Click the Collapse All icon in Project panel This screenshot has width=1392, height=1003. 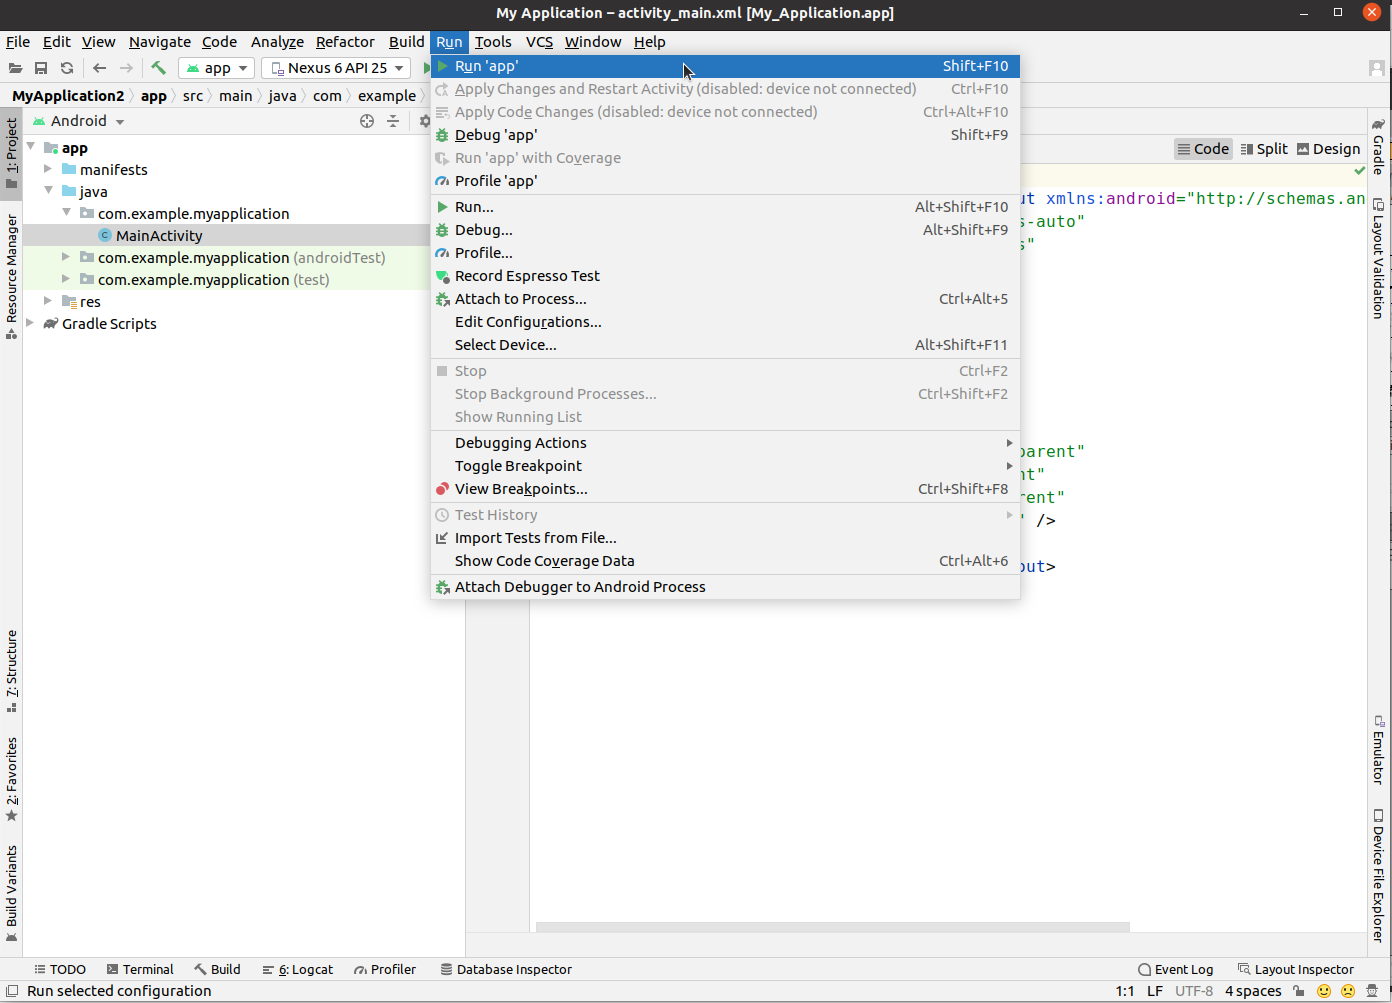[x=393, y=121]
